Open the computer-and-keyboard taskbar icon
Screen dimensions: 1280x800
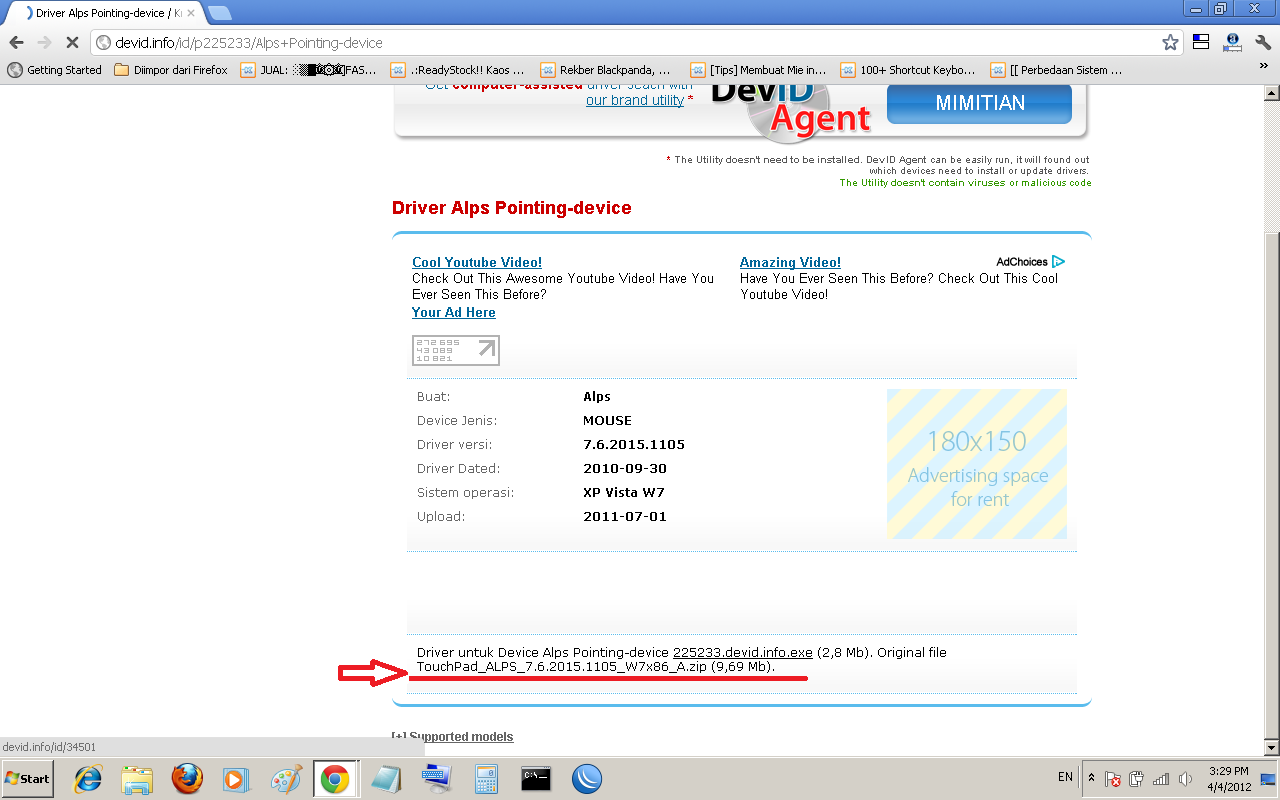click(436, 778)
